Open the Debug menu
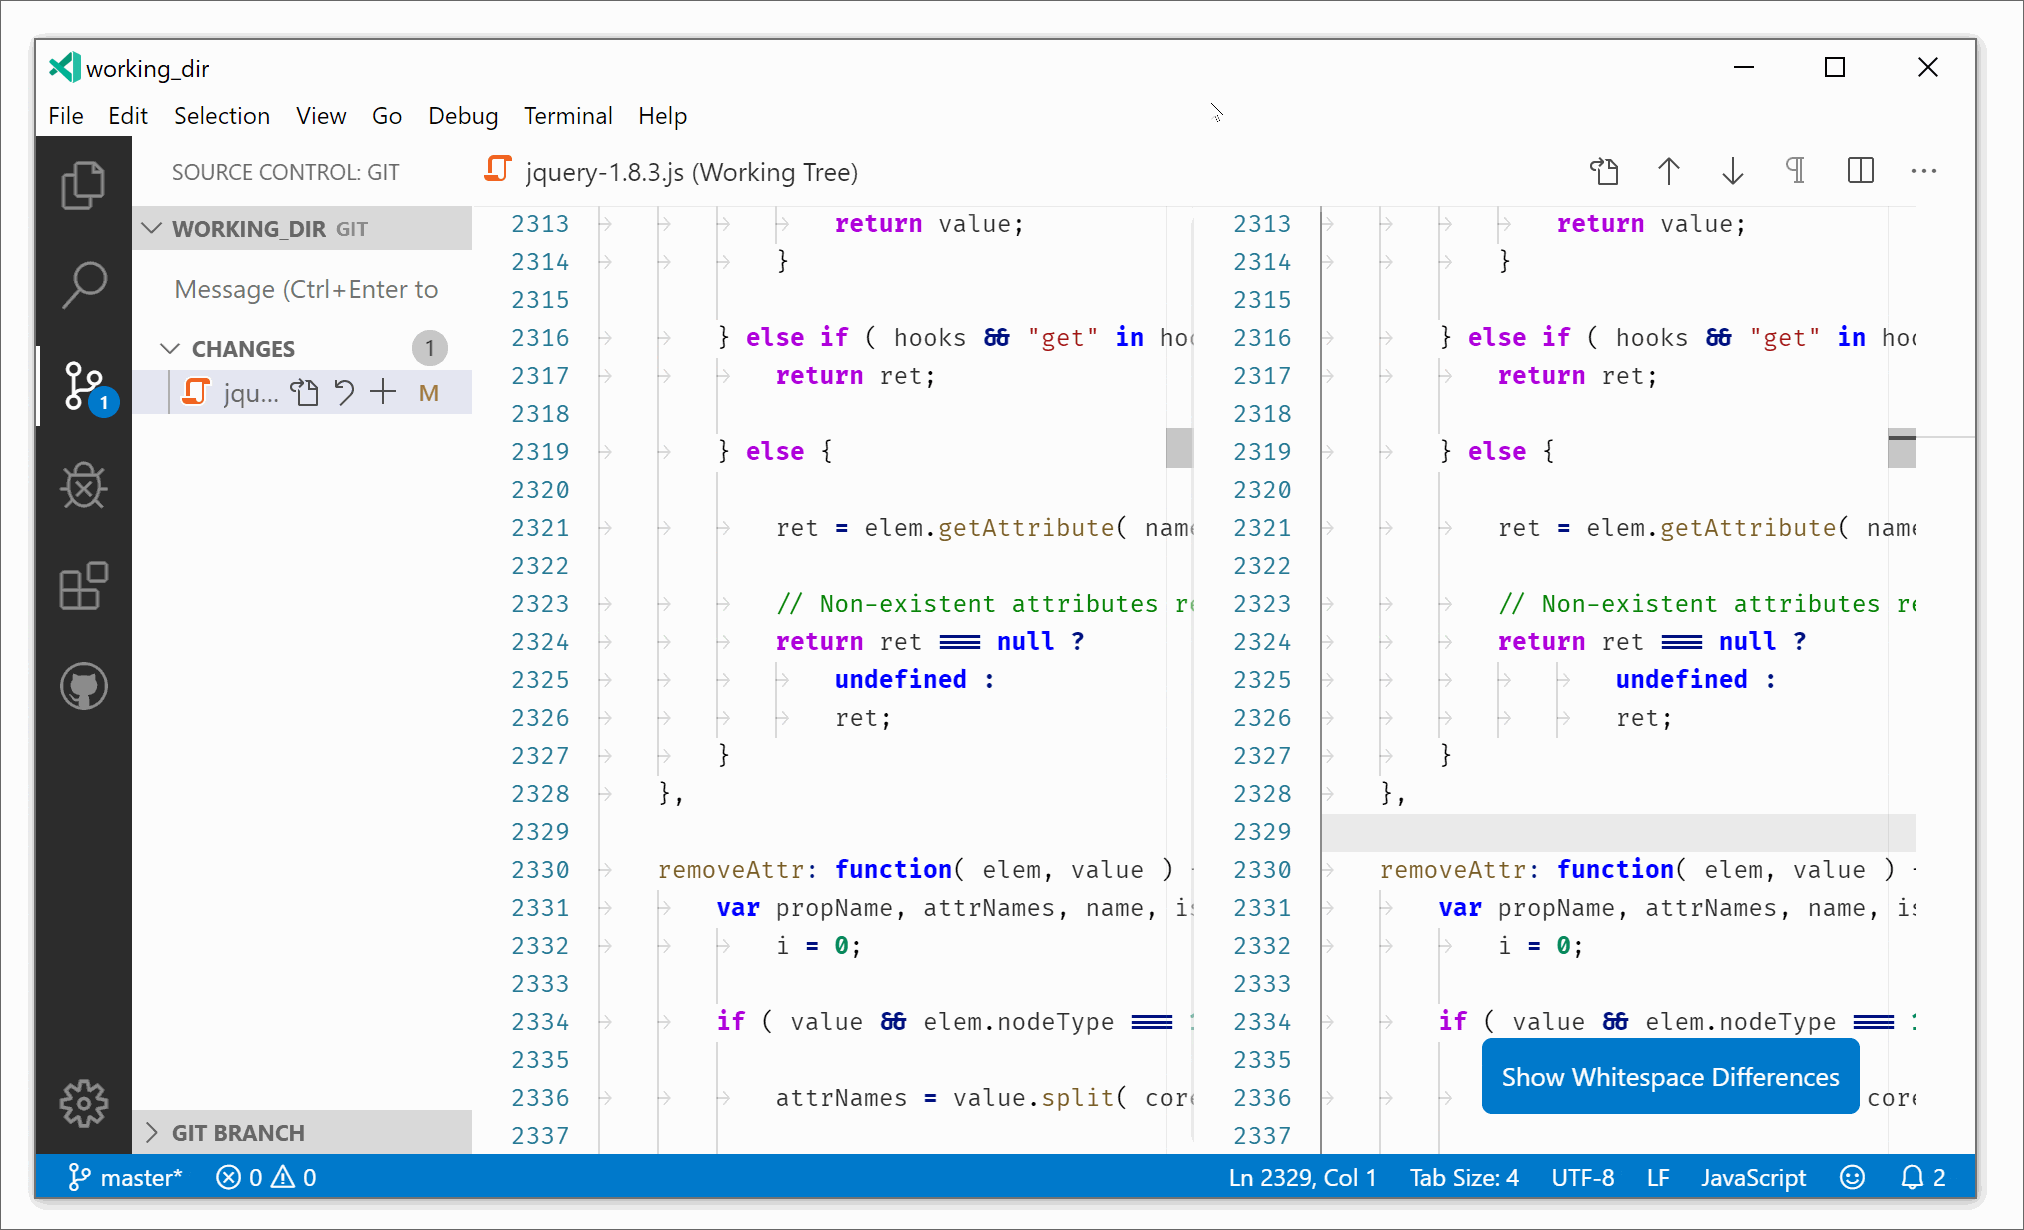 coord(462,116)
